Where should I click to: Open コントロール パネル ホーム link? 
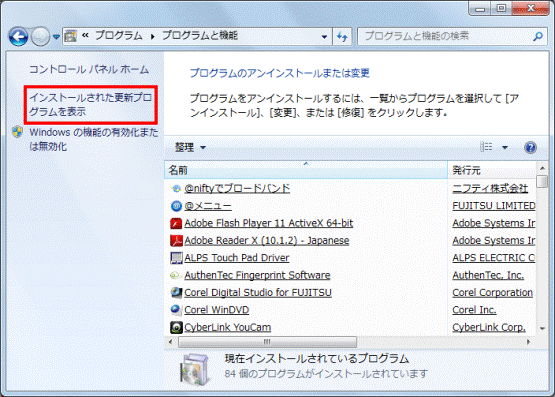click(x=89, y=69)
